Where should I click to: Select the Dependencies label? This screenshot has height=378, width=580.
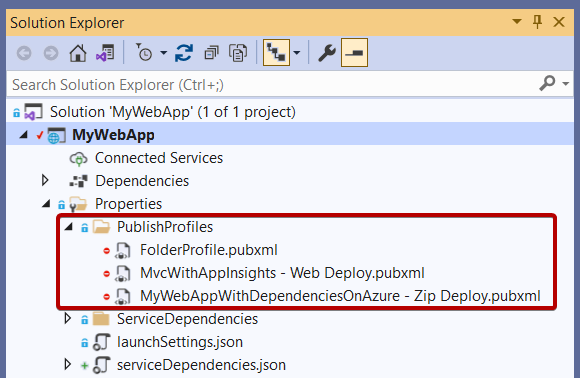click(142, 181)
